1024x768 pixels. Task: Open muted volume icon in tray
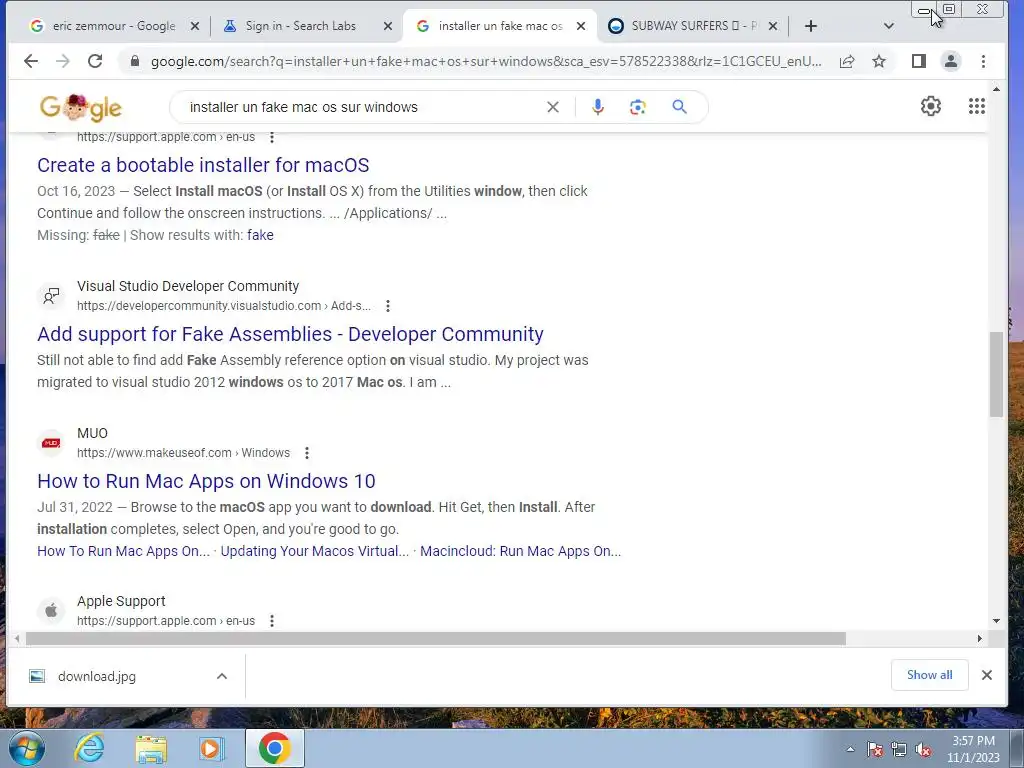tap(923, 750)
